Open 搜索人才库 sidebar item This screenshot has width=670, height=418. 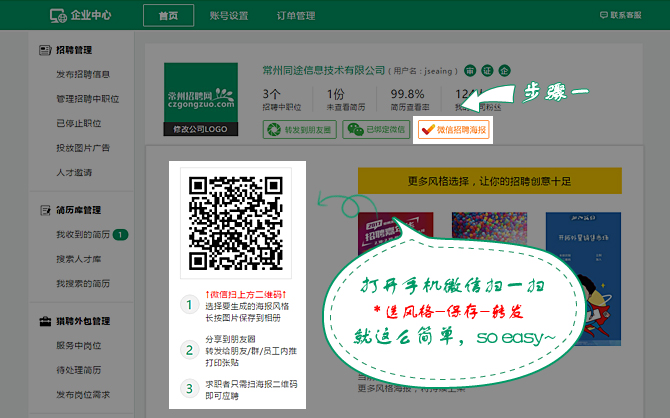point(79,259)
